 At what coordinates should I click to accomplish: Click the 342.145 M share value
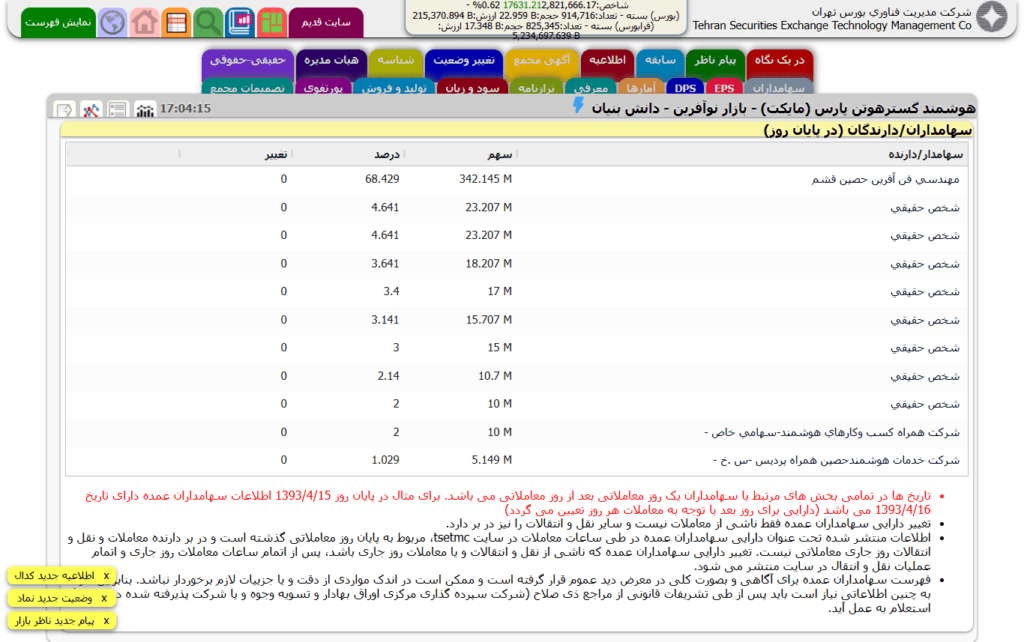485,179
